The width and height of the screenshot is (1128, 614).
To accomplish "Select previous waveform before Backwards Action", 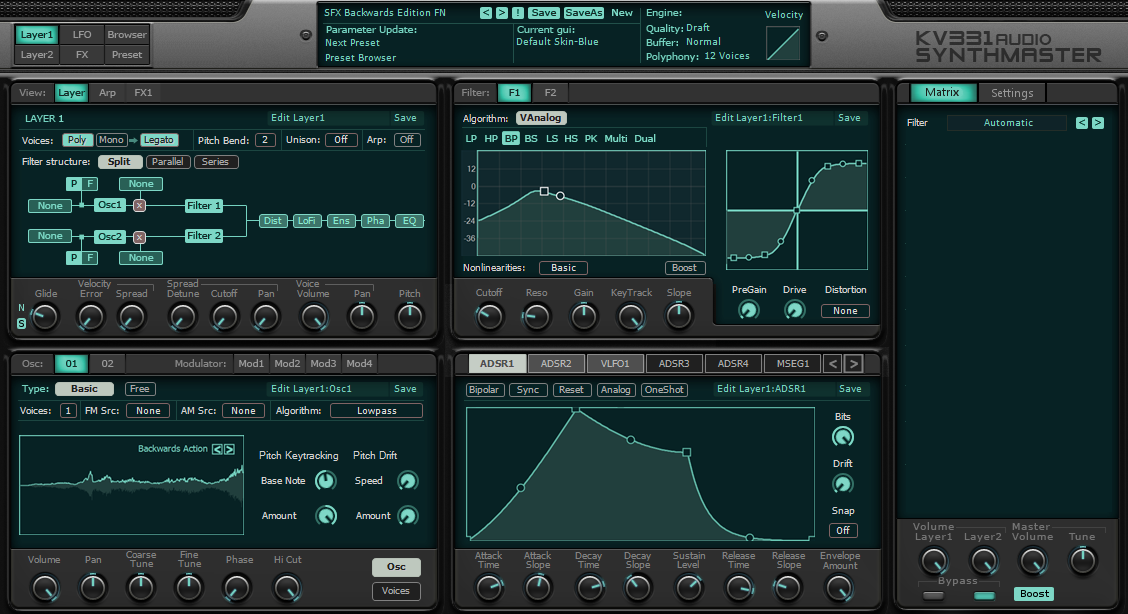I will [x=217, y=449].
